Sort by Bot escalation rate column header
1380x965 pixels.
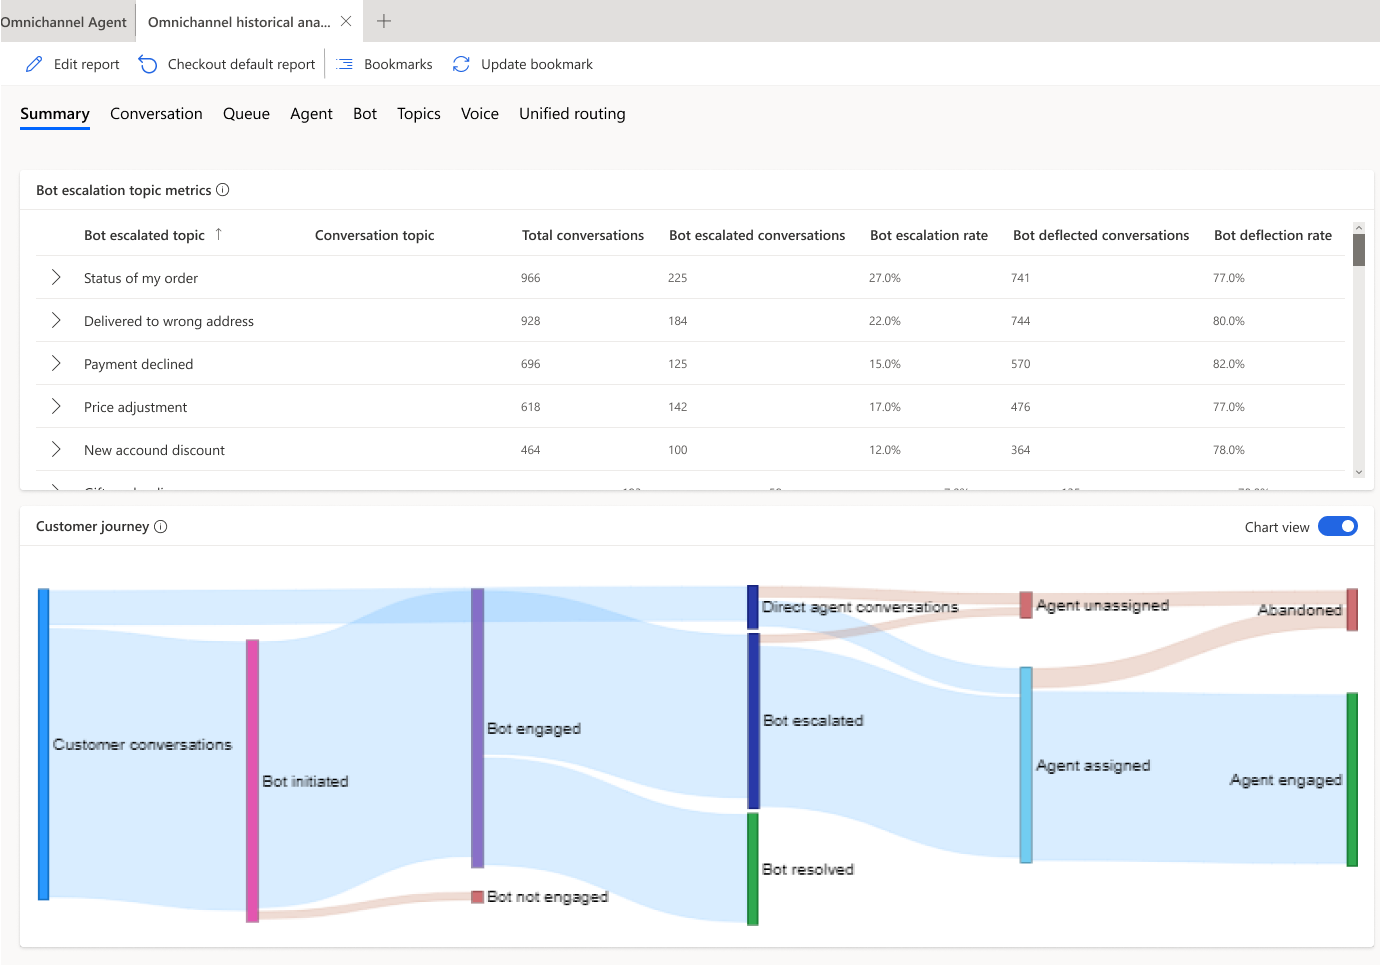[x=929, y=235]
